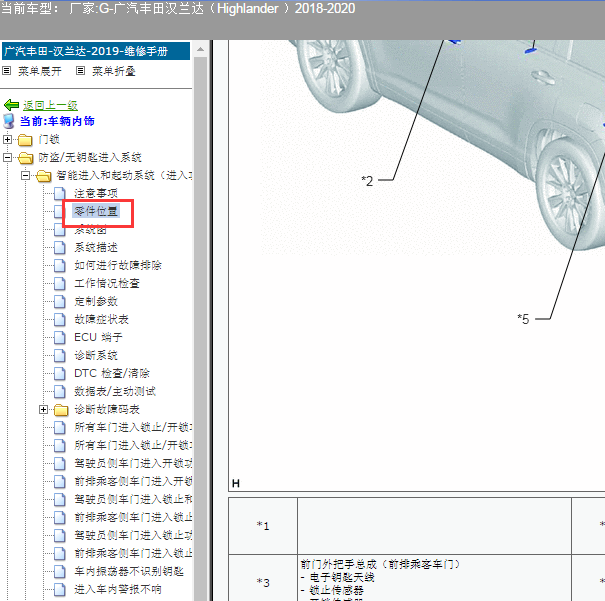Click the document icon beside 注意事项
The width and height of the screenshot is (605, 601).
(59, 193)
